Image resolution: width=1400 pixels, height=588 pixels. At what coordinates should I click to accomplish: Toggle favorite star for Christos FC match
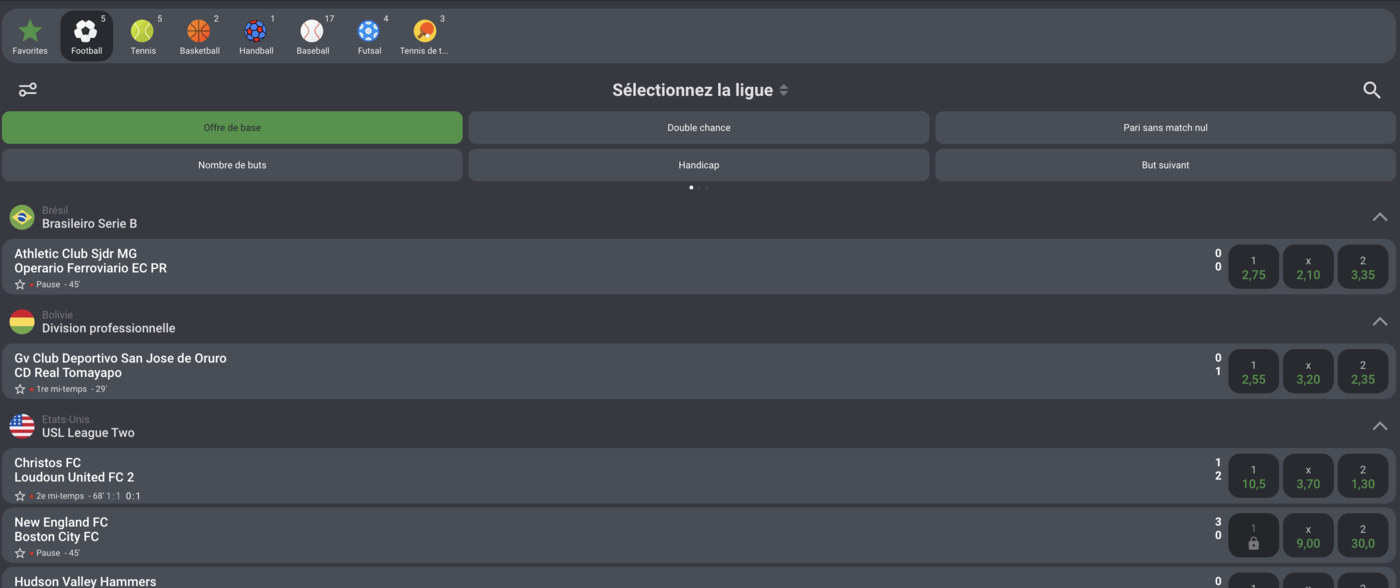[x=20, y=496]
